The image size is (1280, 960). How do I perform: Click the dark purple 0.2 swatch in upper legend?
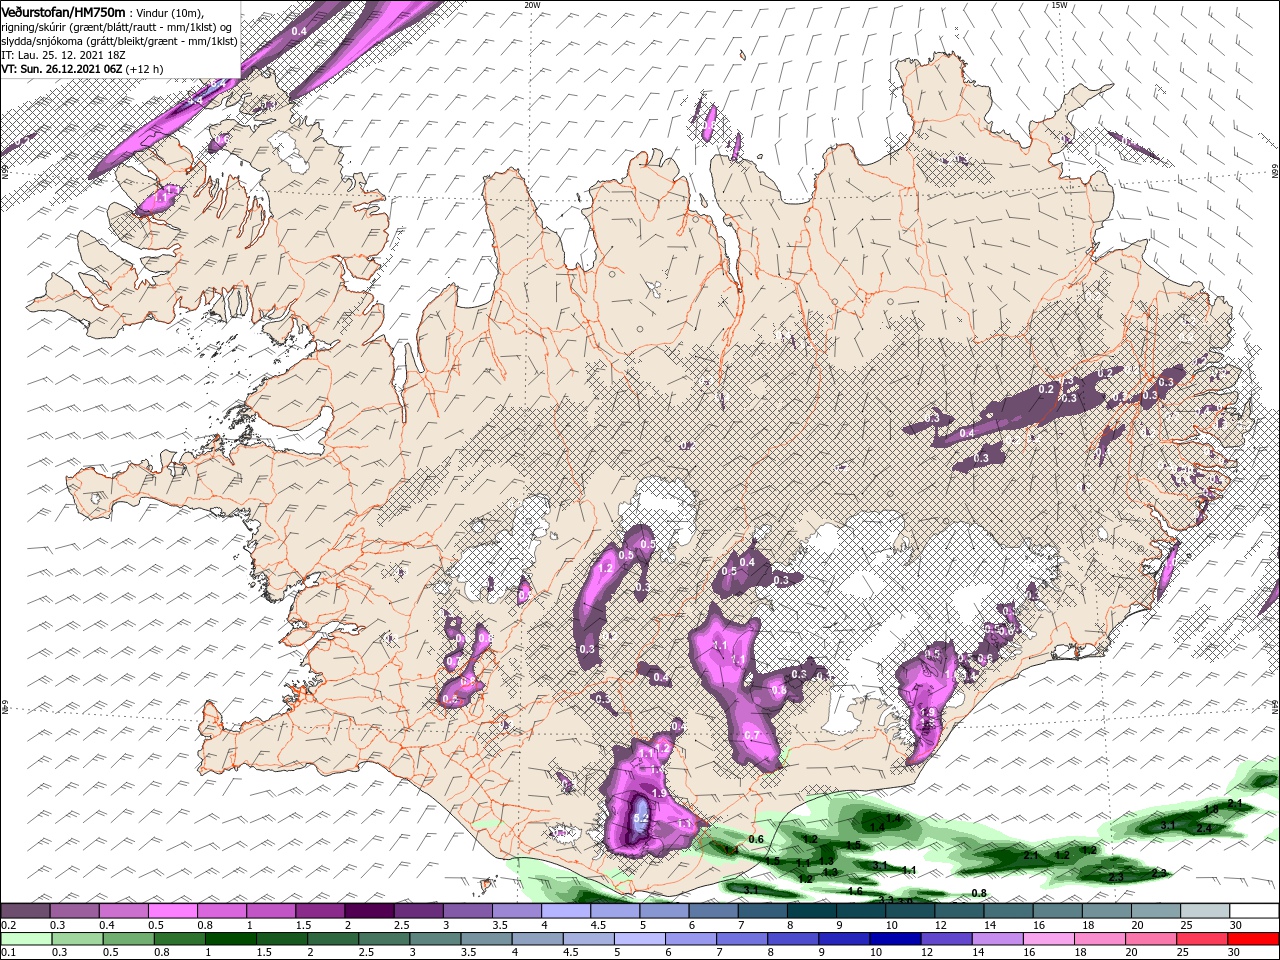pyautogui.click(x=25, y=911)
